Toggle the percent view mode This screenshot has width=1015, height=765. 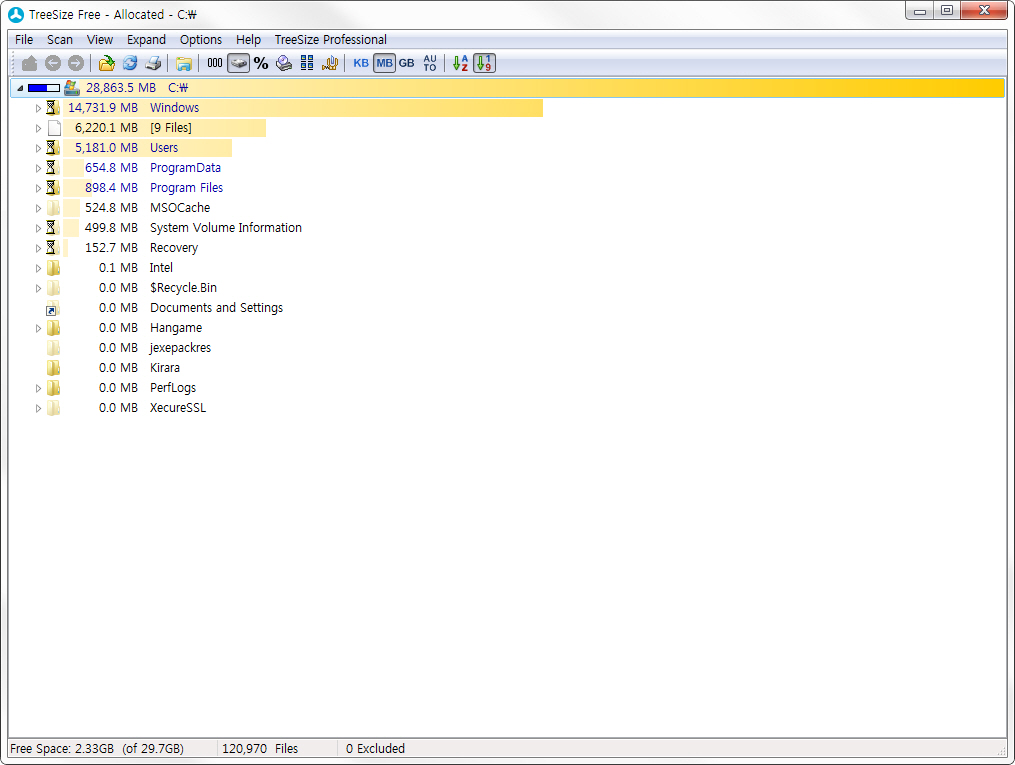(x=261, y=63)
